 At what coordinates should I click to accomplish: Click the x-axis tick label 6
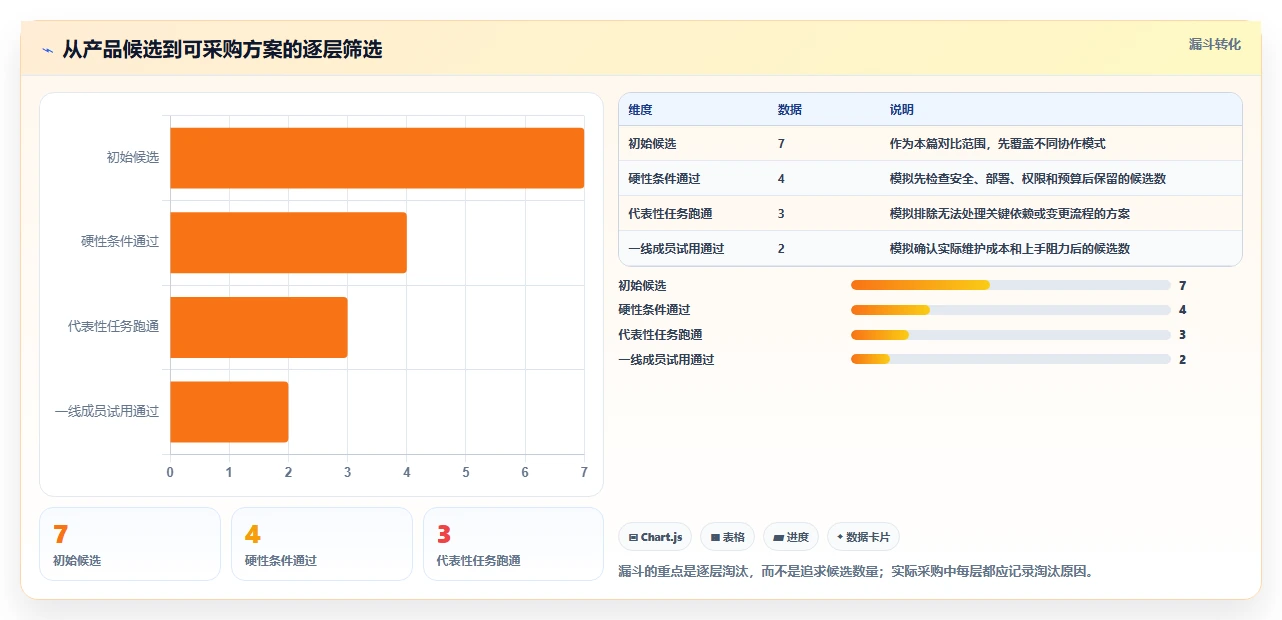pos(525,472)
